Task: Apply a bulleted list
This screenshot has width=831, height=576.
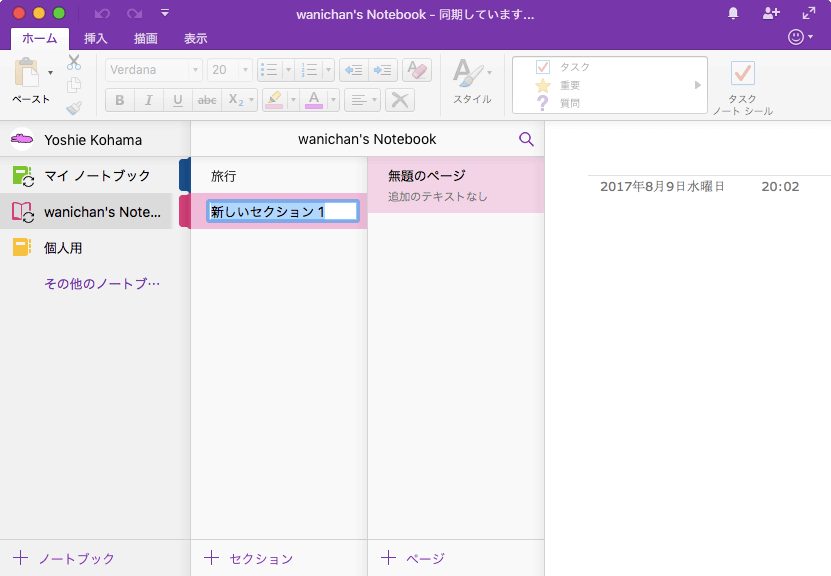Action: 270,70
